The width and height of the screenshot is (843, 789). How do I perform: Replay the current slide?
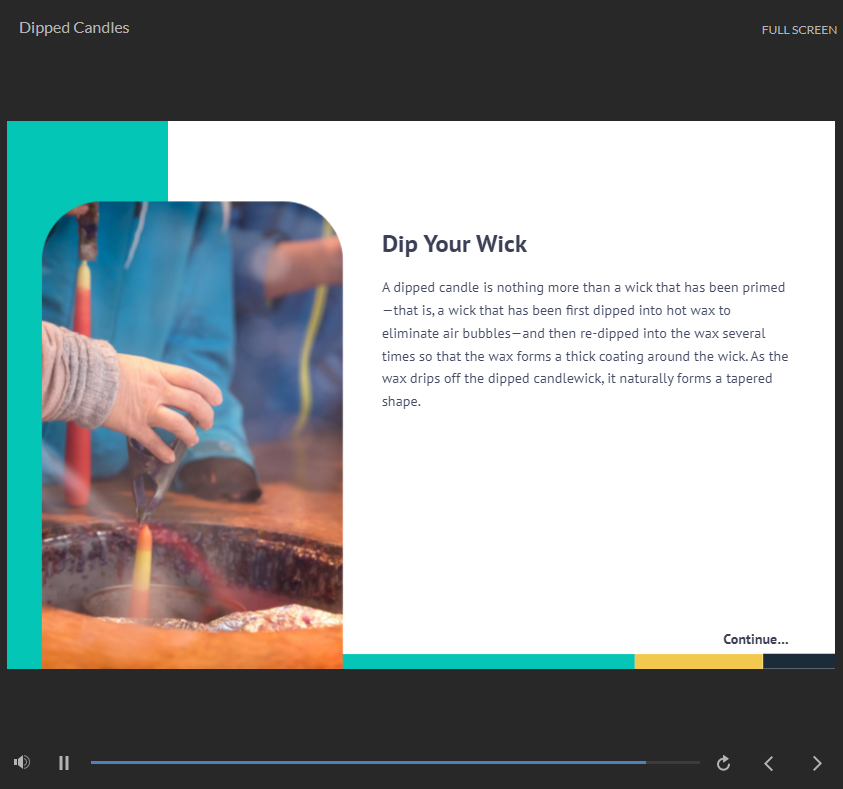(723, 764)
